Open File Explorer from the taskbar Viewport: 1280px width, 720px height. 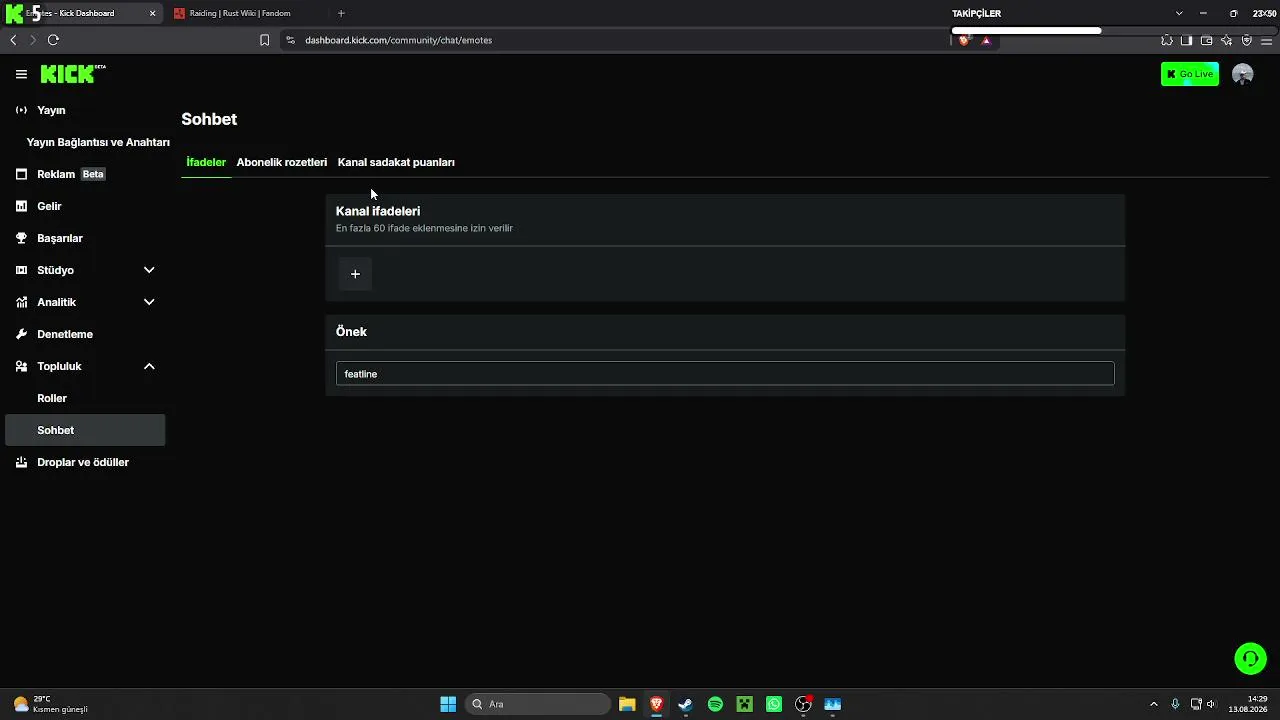click(x=627, y=704)
